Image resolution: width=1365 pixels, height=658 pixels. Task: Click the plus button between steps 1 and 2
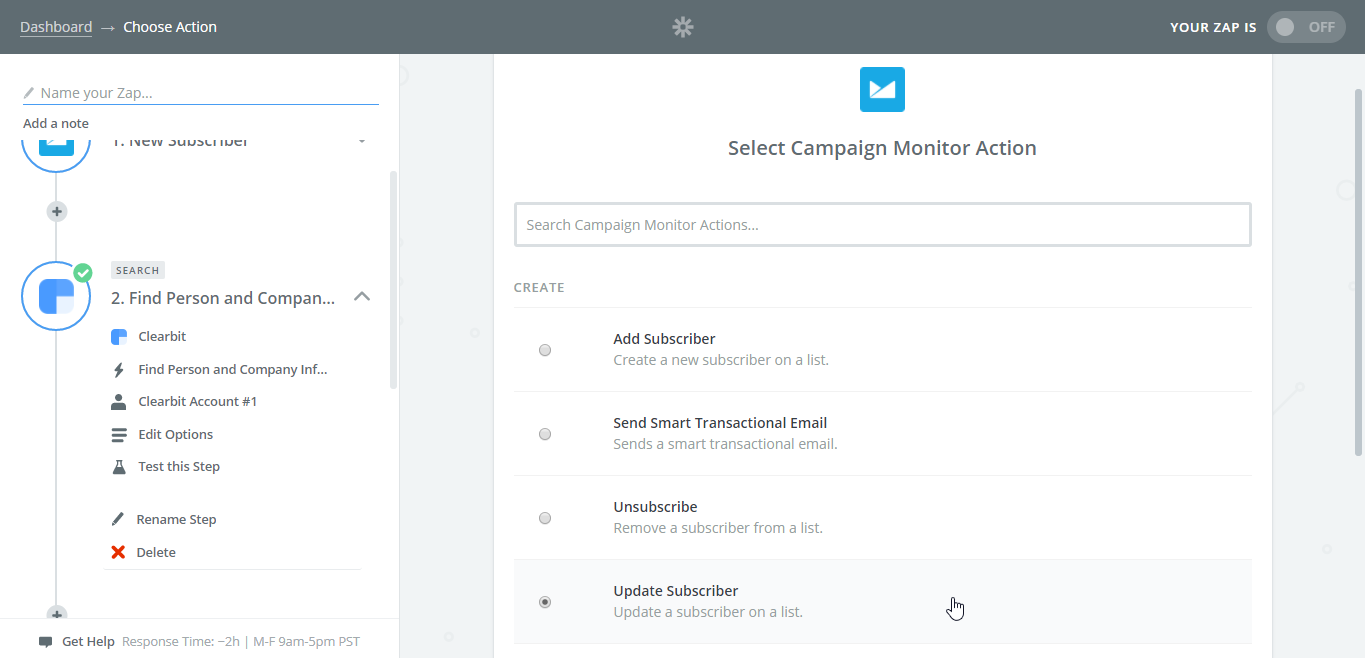pyautogui.click(x=57, y=211)
